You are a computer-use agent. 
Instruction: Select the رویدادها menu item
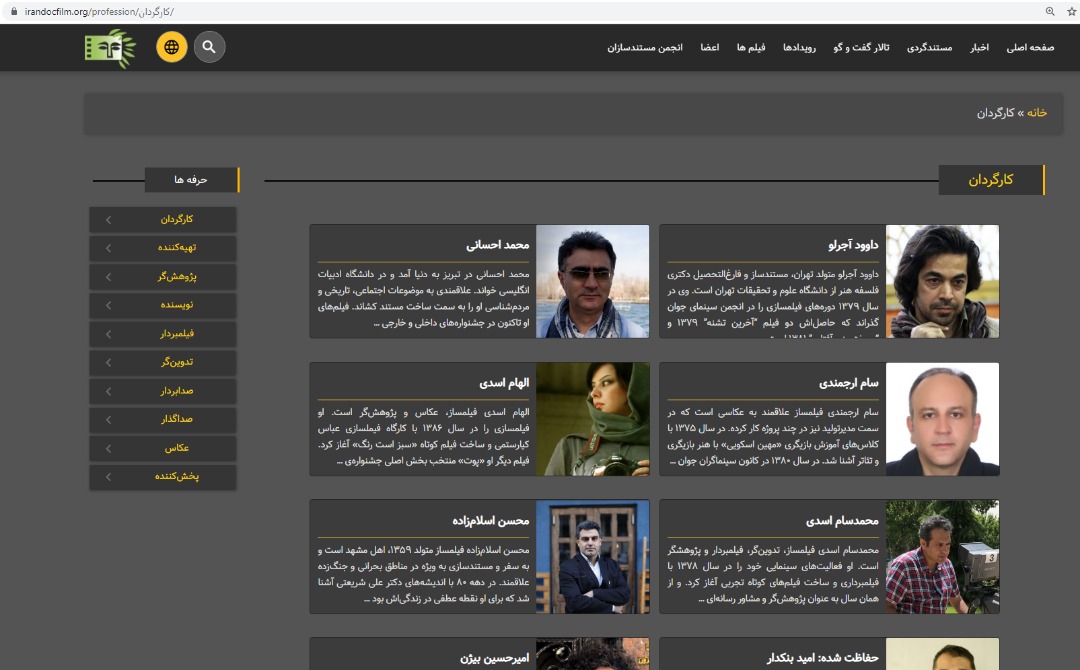pyautogui.click(x=802, y=48)
